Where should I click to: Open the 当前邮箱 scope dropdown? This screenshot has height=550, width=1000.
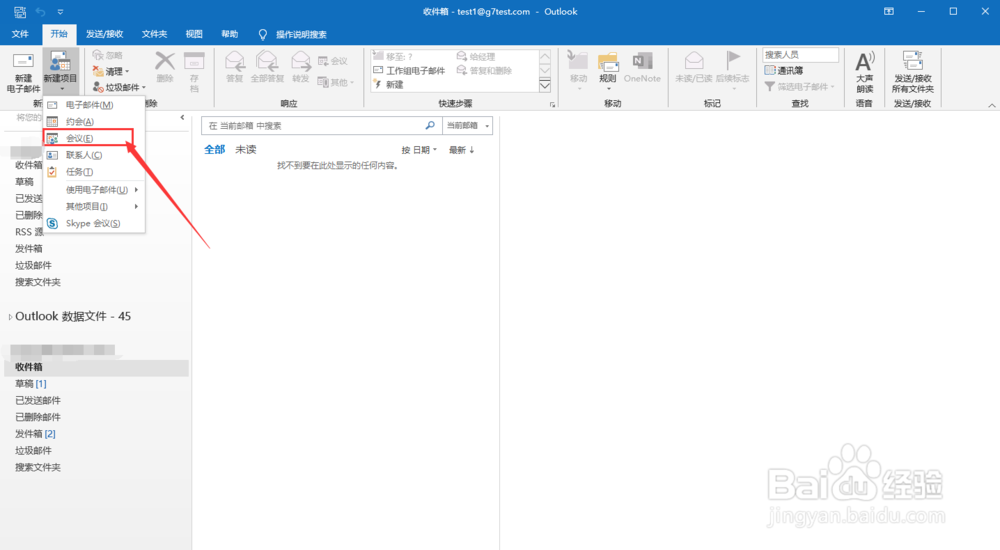coord(467,126)
